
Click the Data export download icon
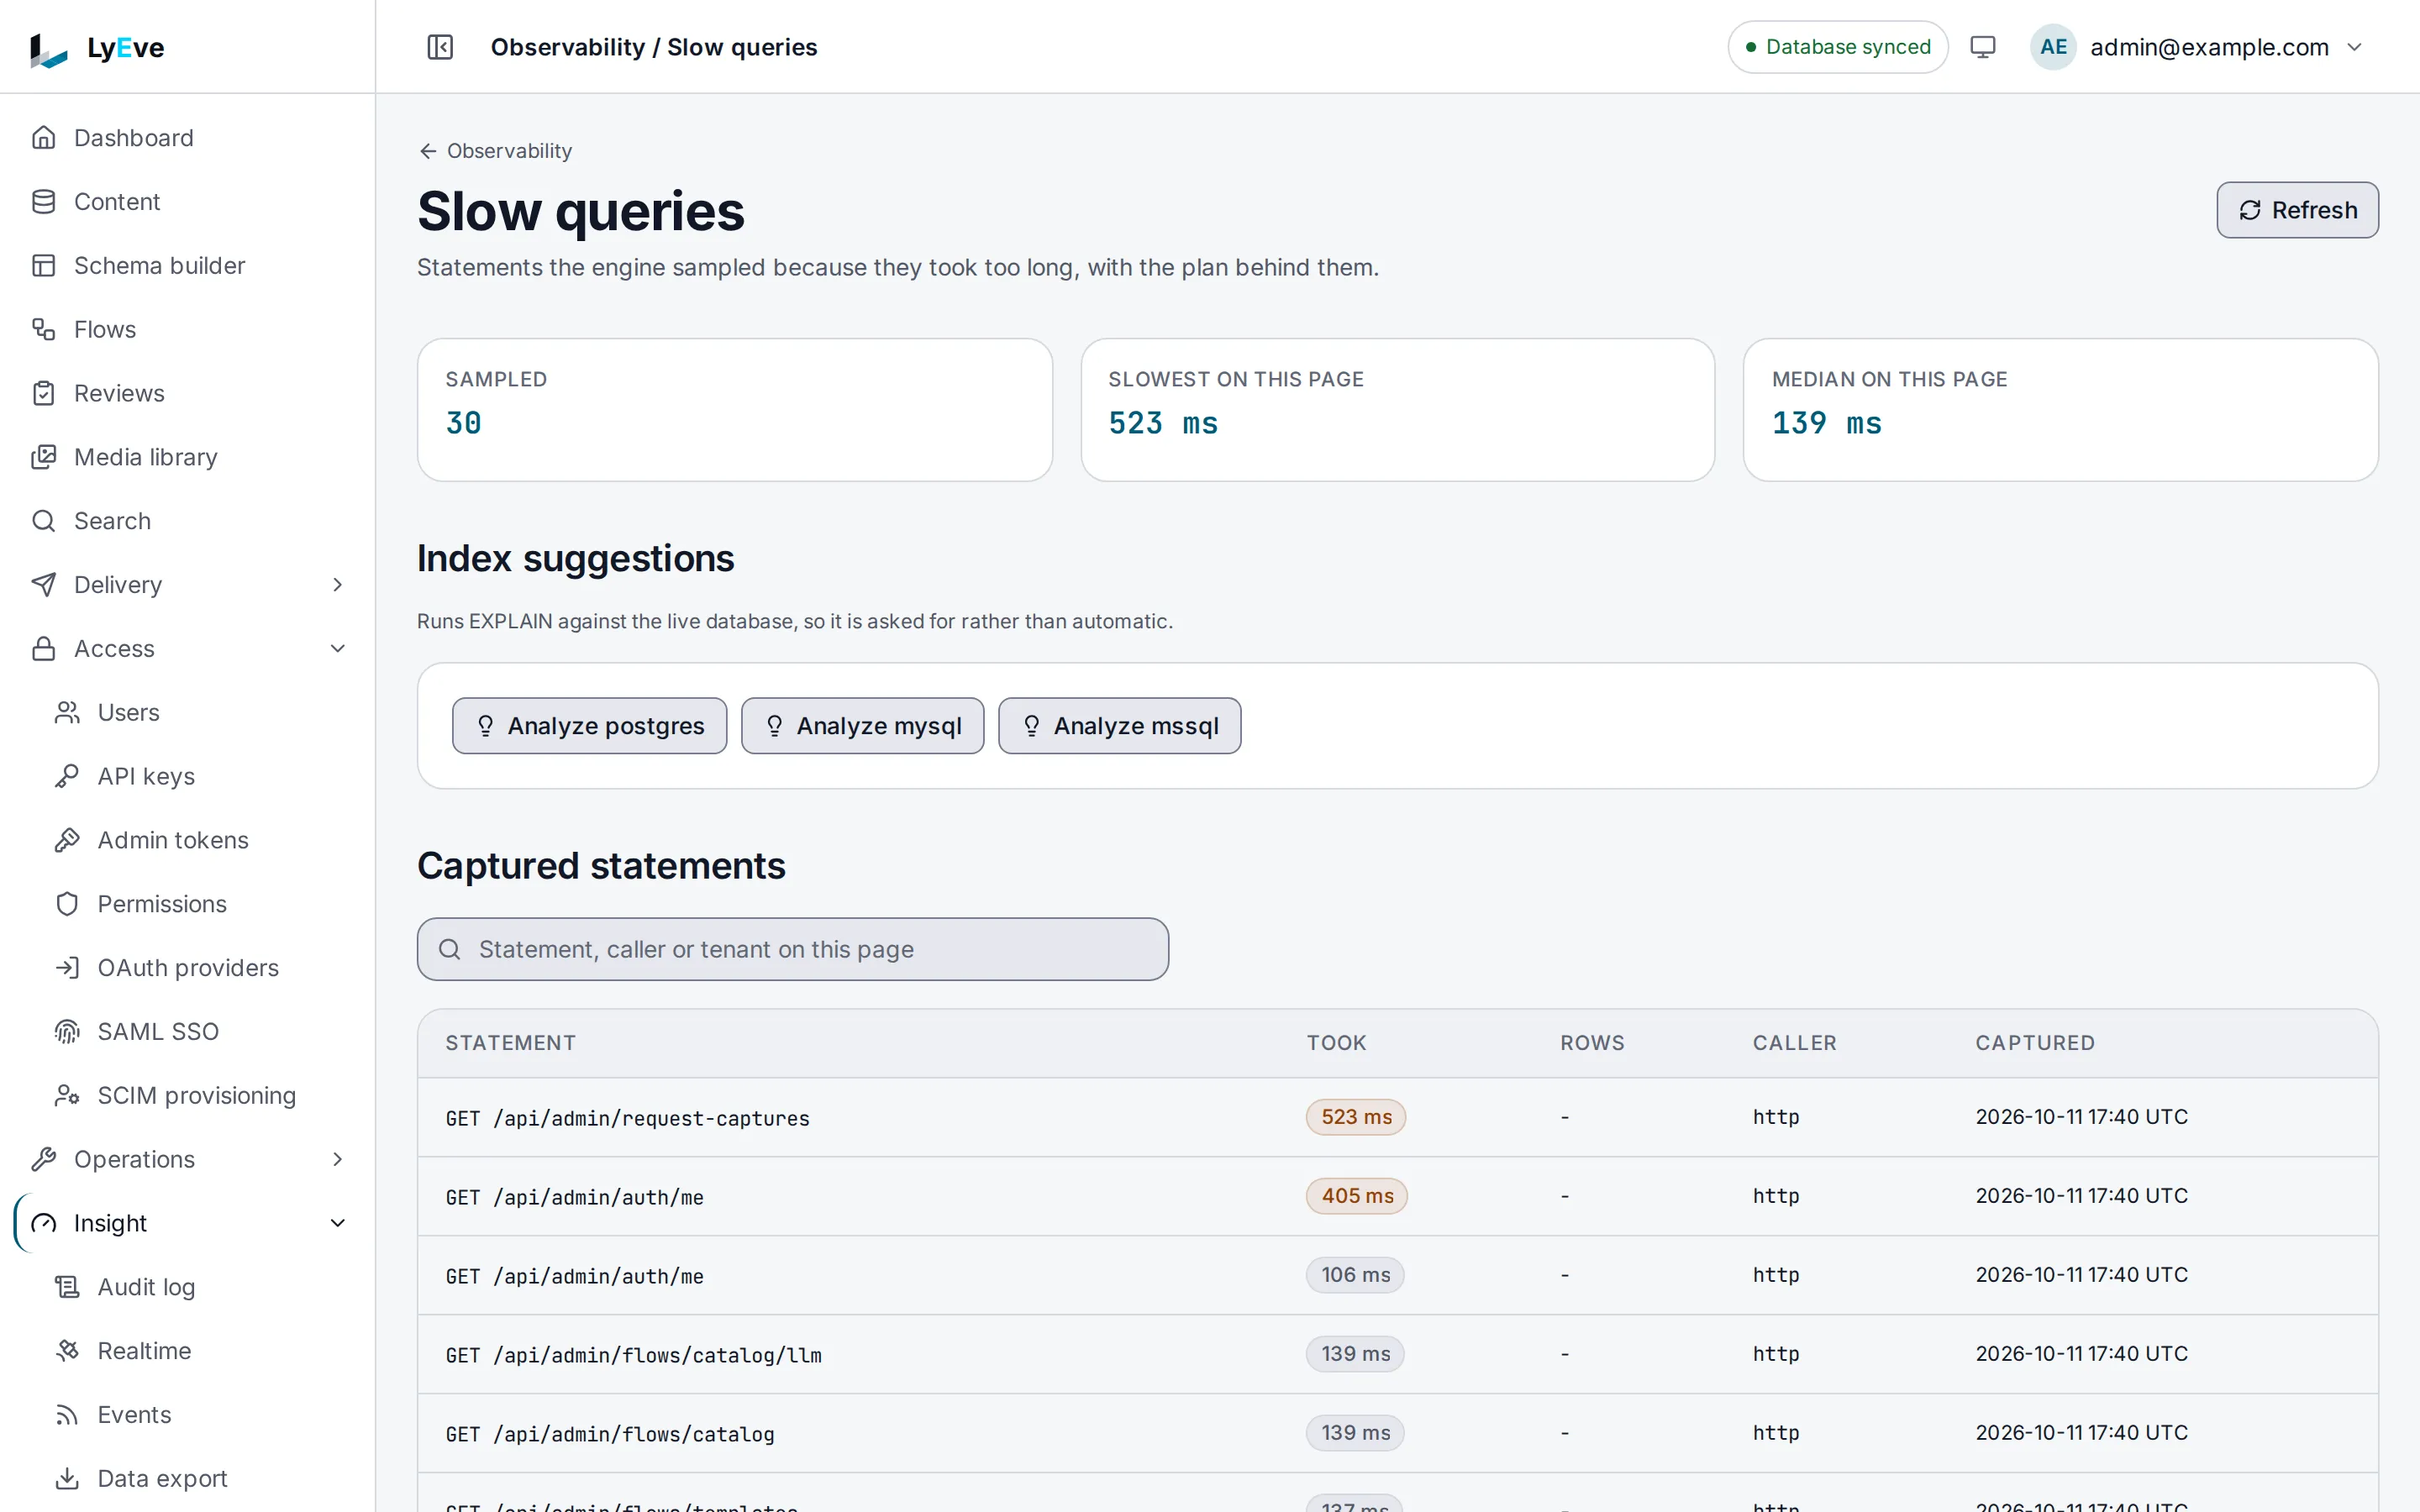(x=67, y=1478)
